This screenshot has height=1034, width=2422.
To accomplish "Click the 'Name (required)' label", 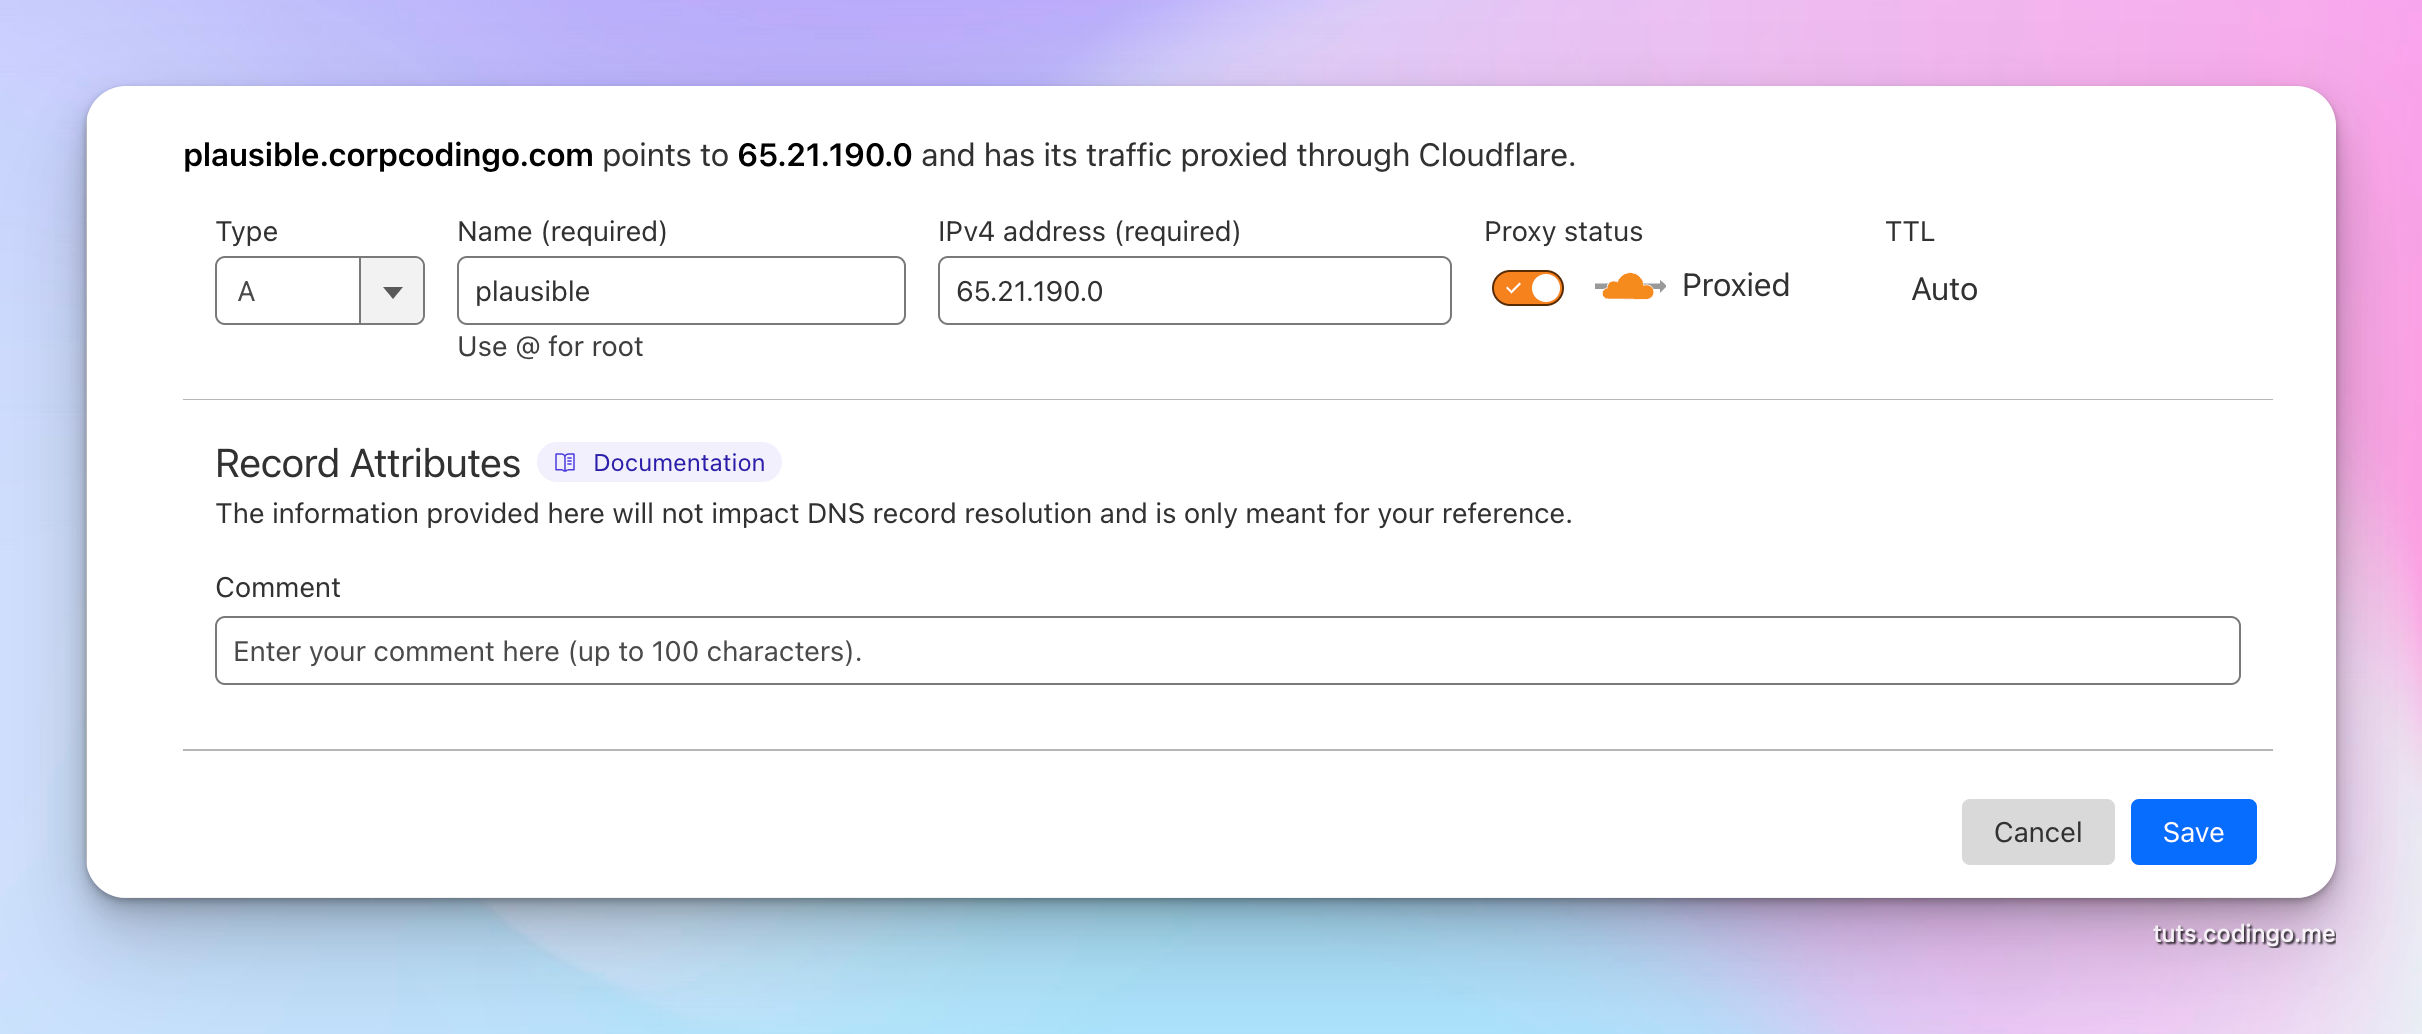I will (x=562, y=232).
